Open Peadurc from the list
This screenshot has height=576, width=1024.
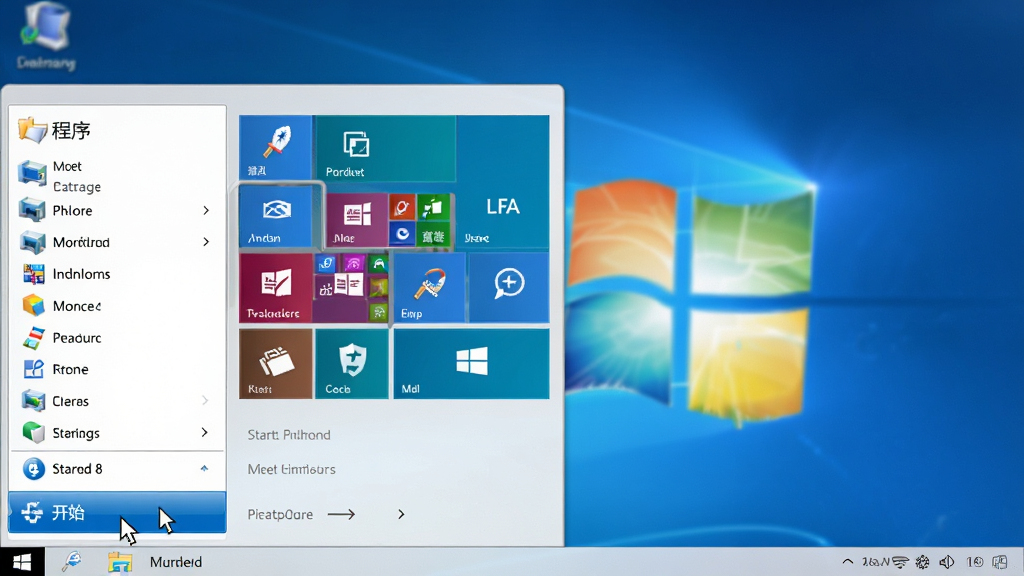[118, 338]
